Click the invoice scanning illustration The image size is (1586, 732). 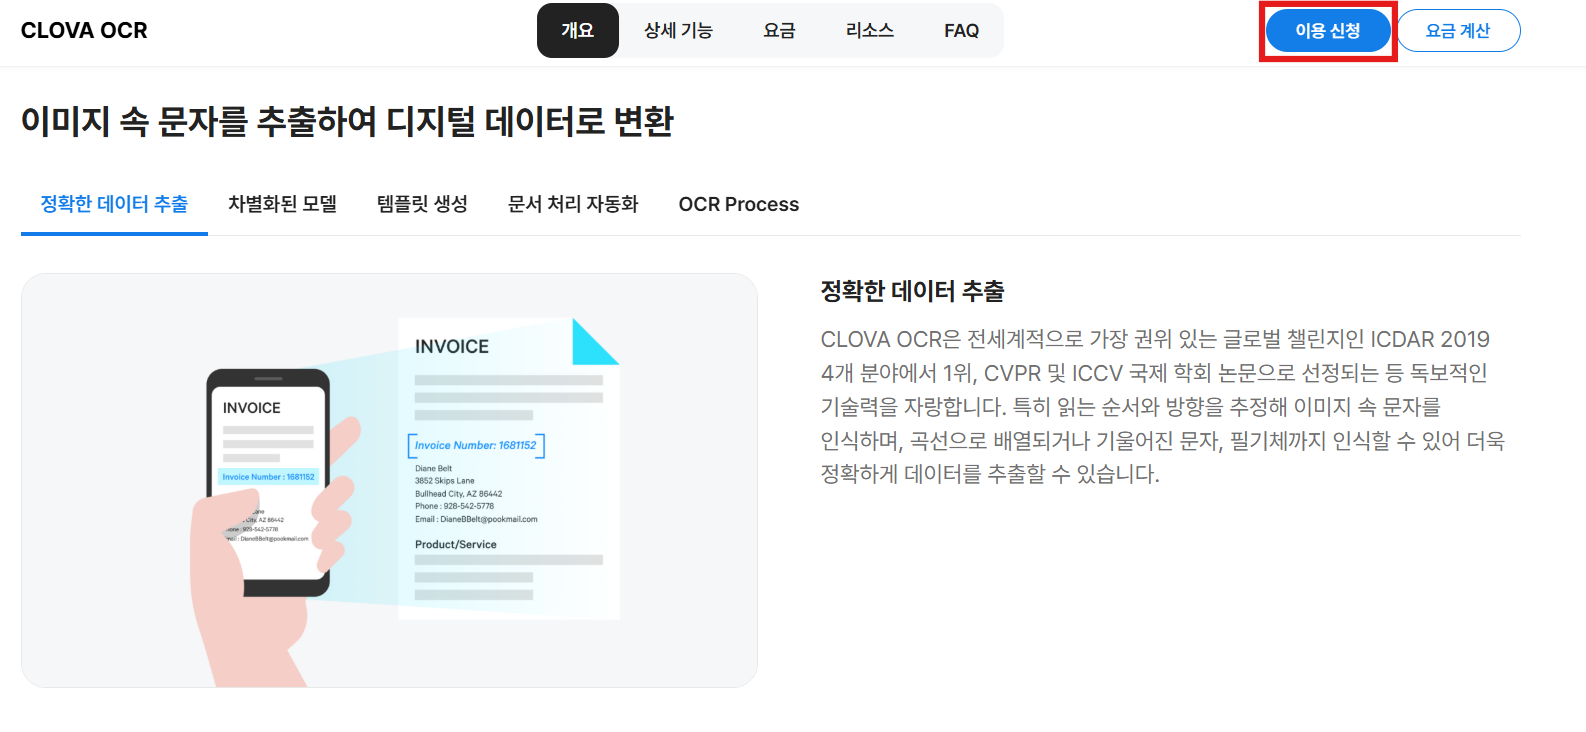coord(389,480)
